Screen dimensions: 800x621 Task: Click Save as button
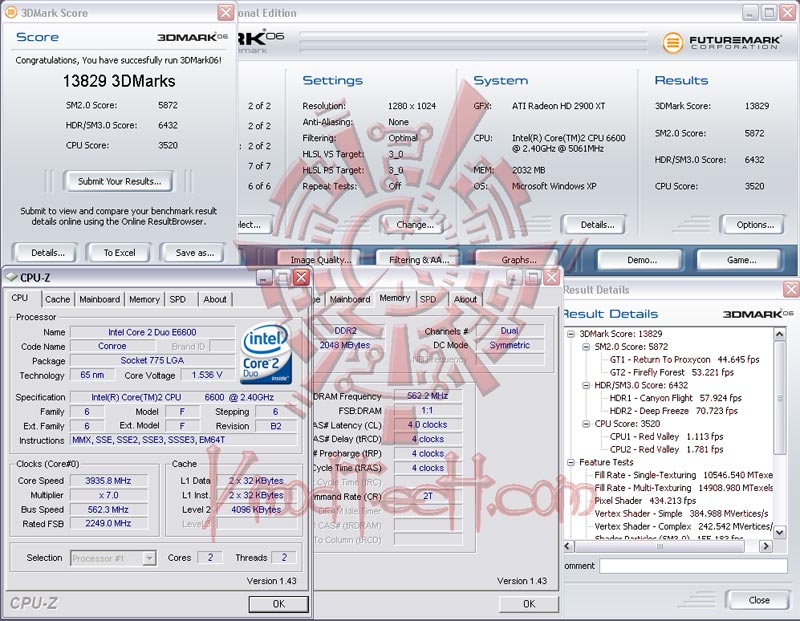click(194, 253)
